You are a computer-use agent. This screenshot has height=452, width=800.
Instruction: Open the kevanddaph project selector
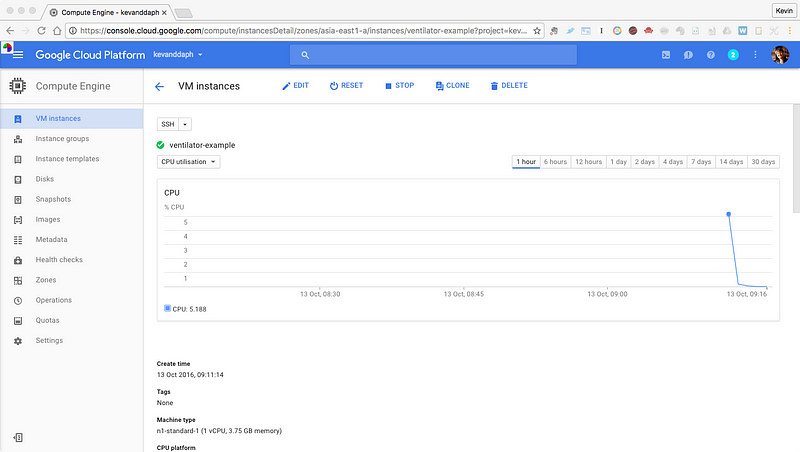click(x=178, y=55)
